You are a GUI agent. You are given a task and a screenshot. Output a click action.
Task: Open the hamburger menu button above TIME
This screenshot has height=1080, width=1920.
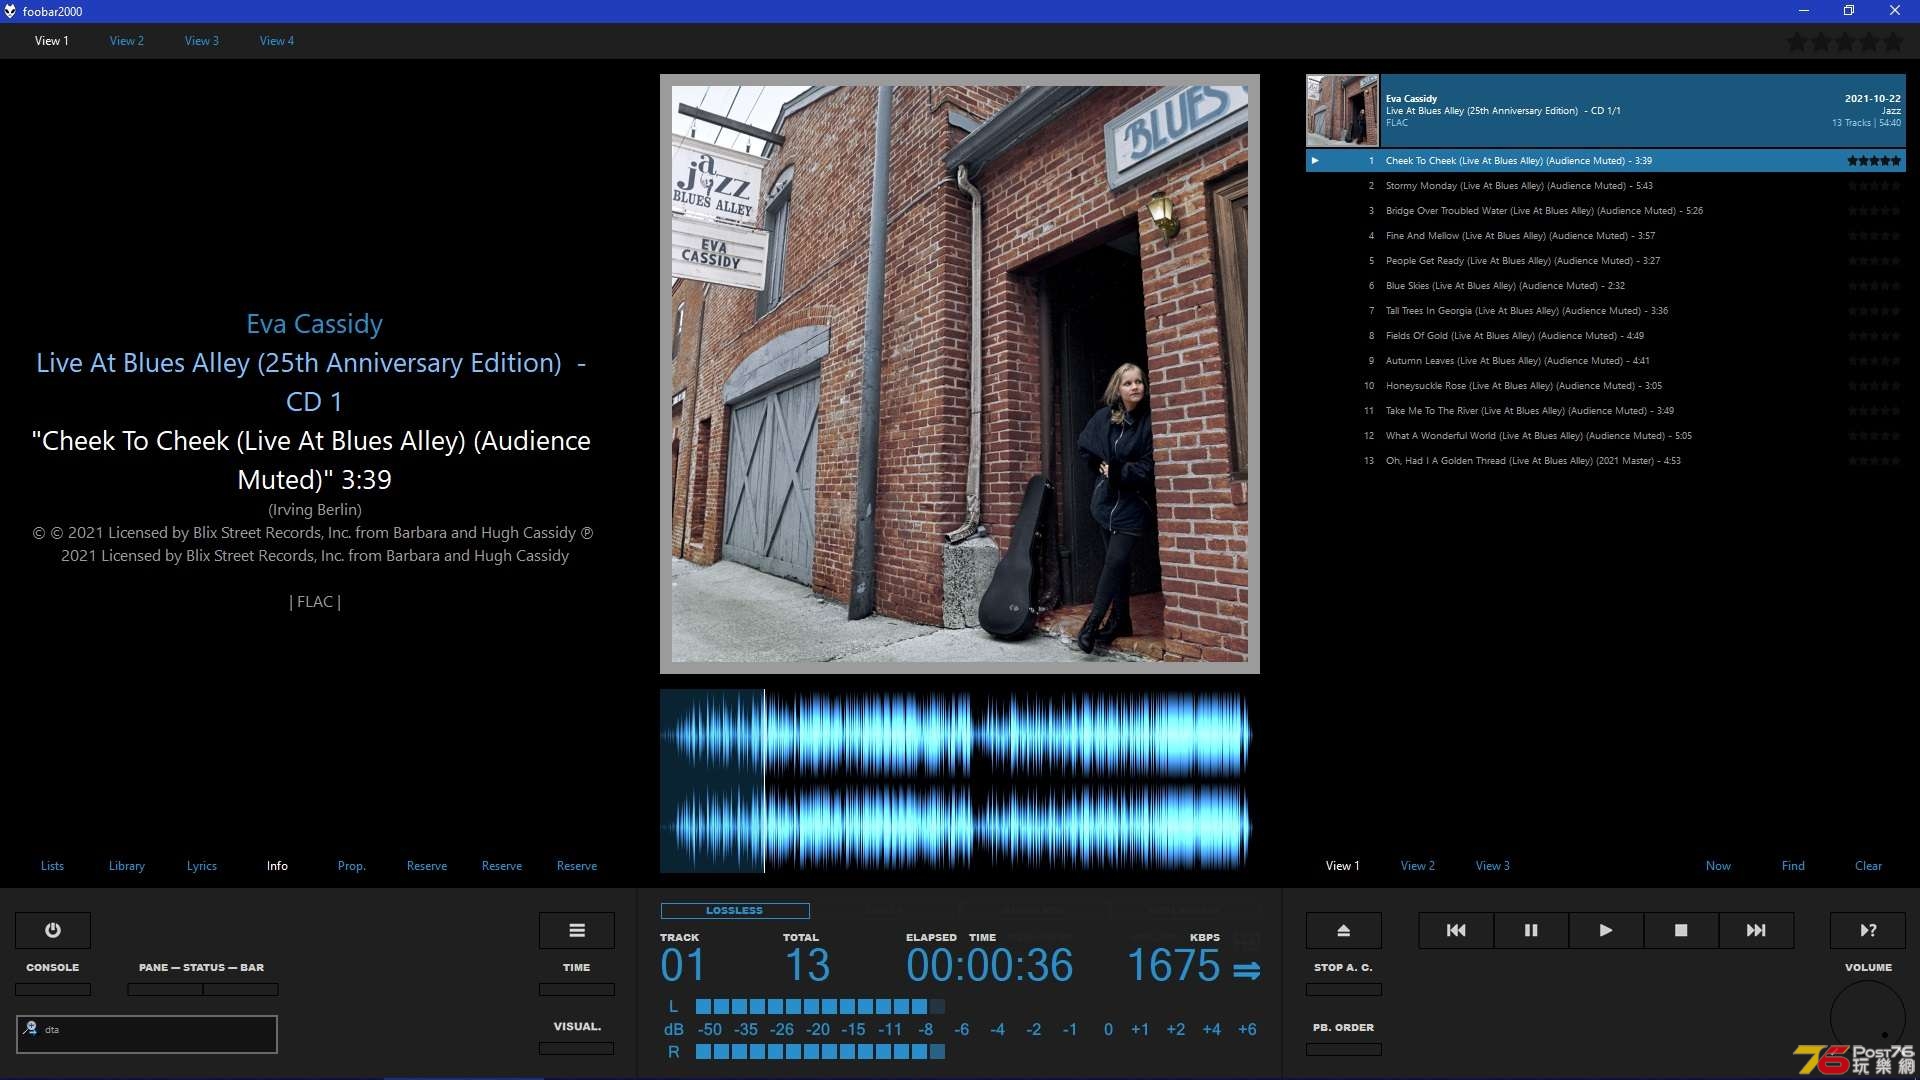point(577,930)
